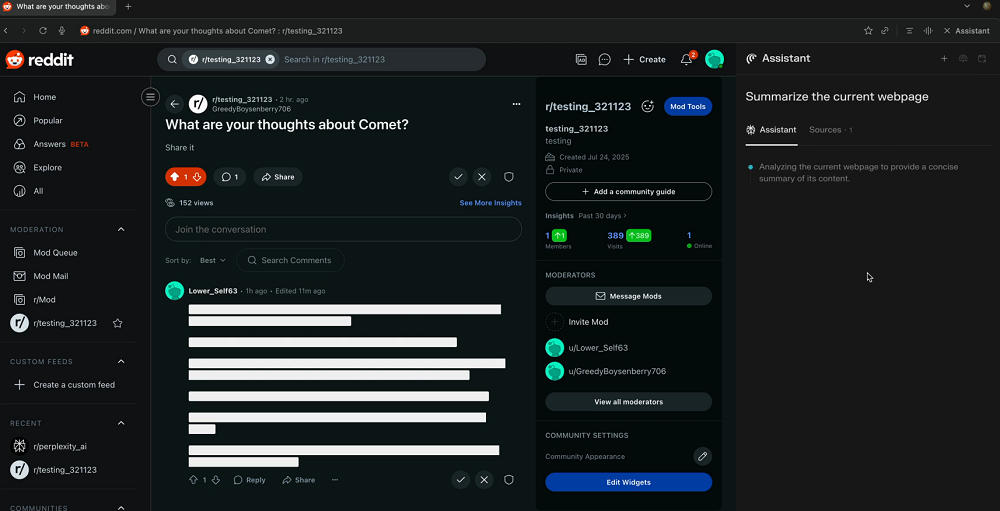Viewport: 1000px width, 511px height.
Task: Open the notifications bell icon
Action: point(686,60)
